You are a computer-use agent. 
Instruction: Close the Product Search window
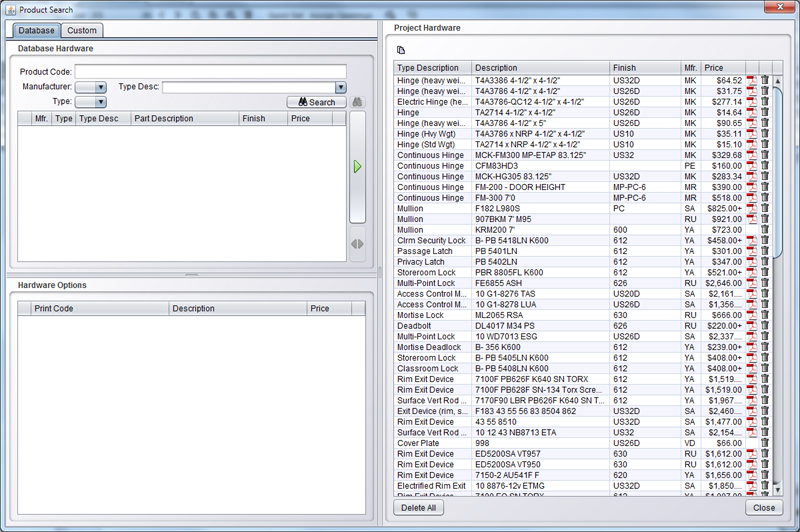(x=780, y=6)
